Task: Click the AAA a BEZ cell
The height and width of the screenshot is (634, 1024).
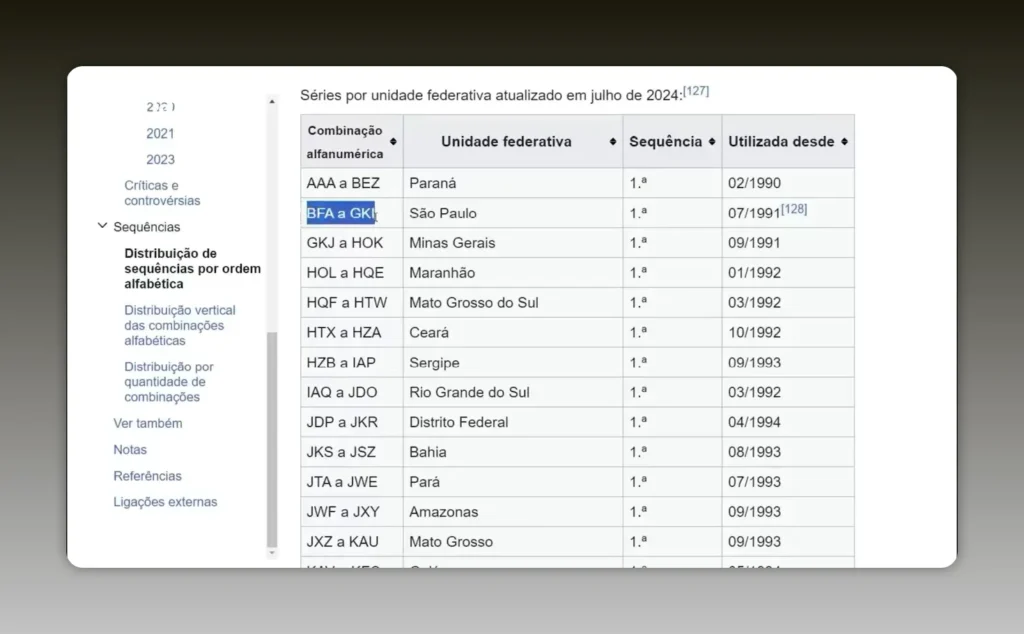Action: [352, 183]
